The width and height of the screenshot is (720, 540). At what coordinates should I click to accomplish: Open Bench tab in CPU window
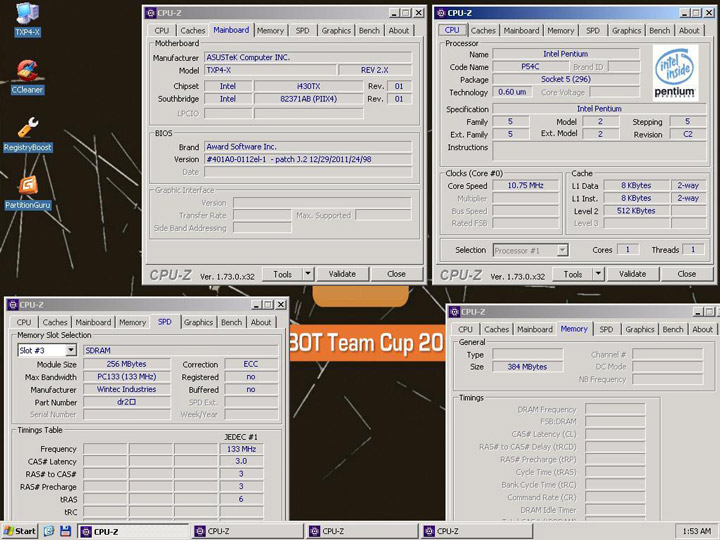pos(659,31)
